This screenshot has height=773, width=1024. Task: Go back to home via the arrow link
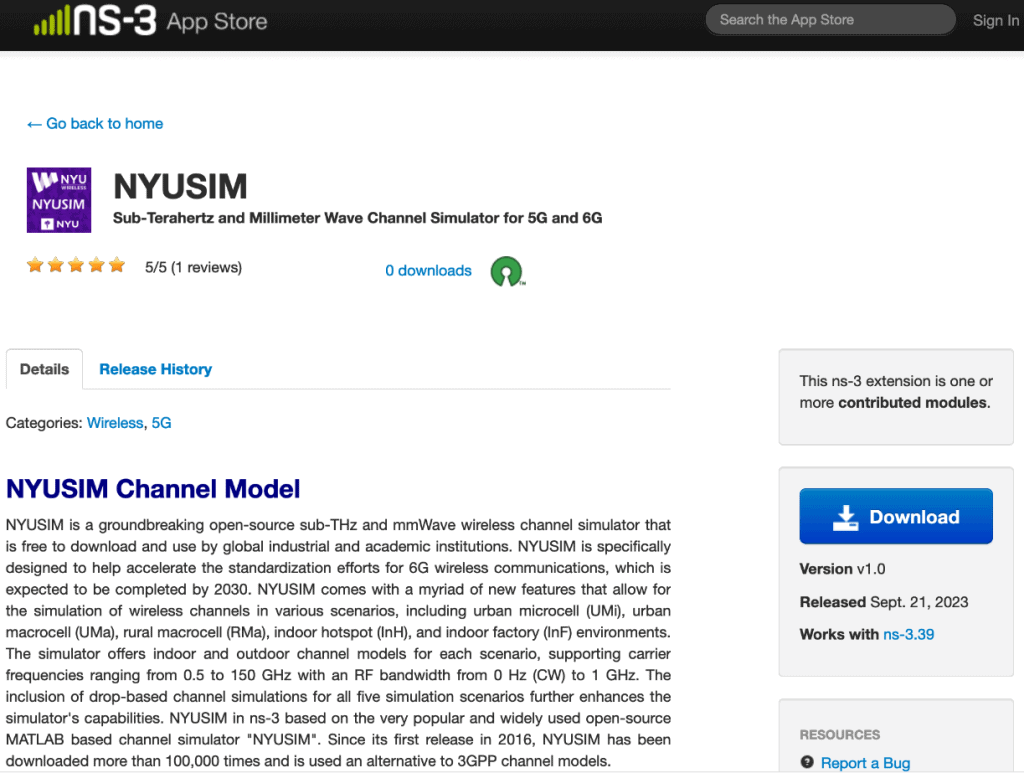[x=95, y=124]
